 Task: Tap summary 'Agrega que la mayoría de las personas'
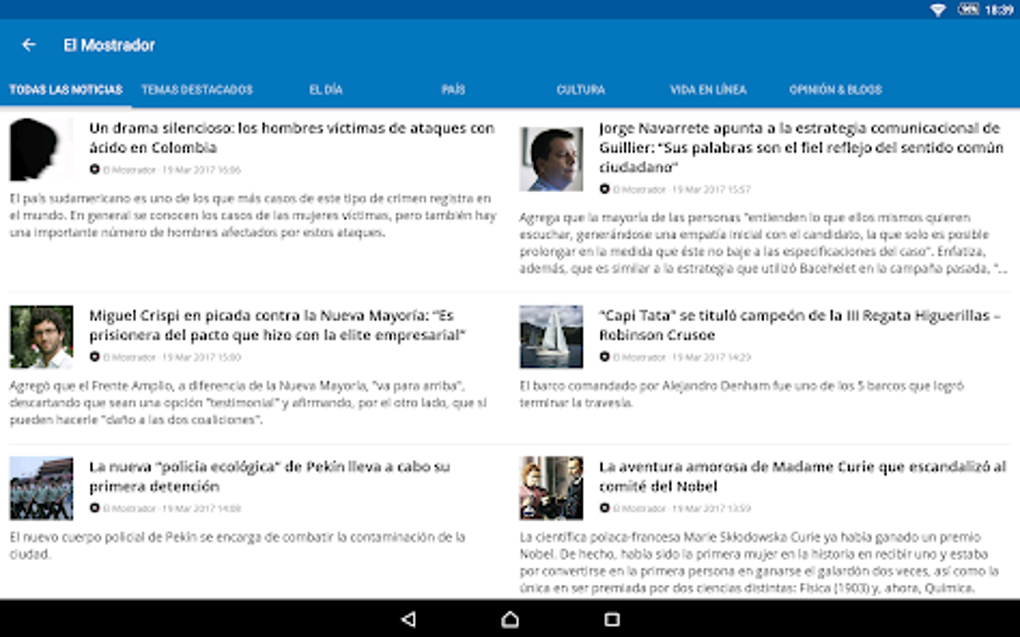(x=763, y=243)
